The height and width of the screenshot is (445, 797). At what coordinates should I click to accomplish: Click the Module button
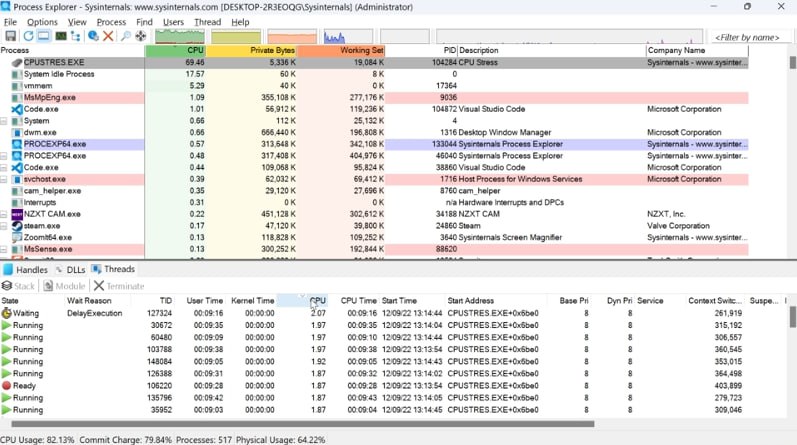tap(64, 286)
